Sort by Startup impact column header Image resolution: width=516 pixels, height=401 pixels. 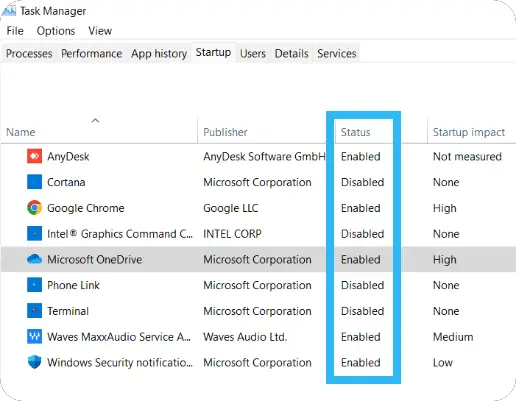pyautogui.click(x=469, y=132)
